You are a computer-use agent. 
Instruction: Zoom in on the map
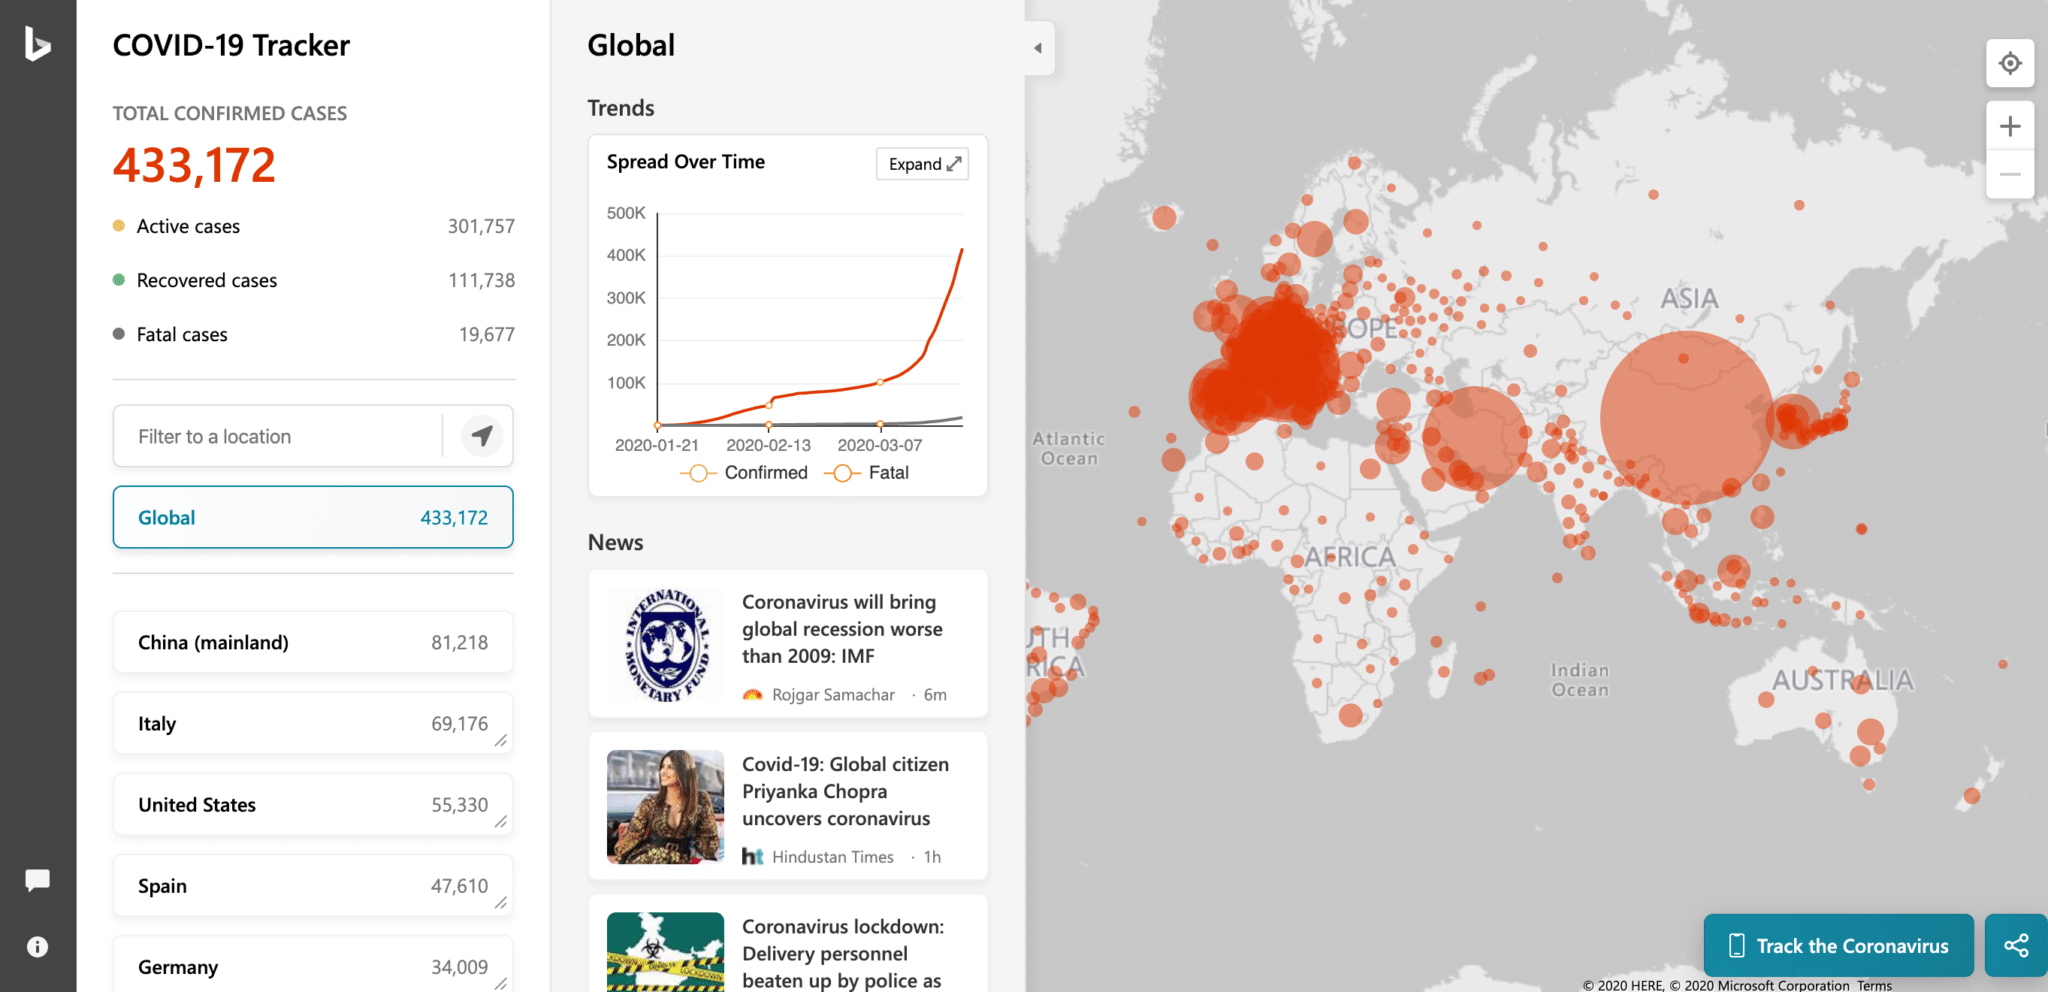point(2009,126)
